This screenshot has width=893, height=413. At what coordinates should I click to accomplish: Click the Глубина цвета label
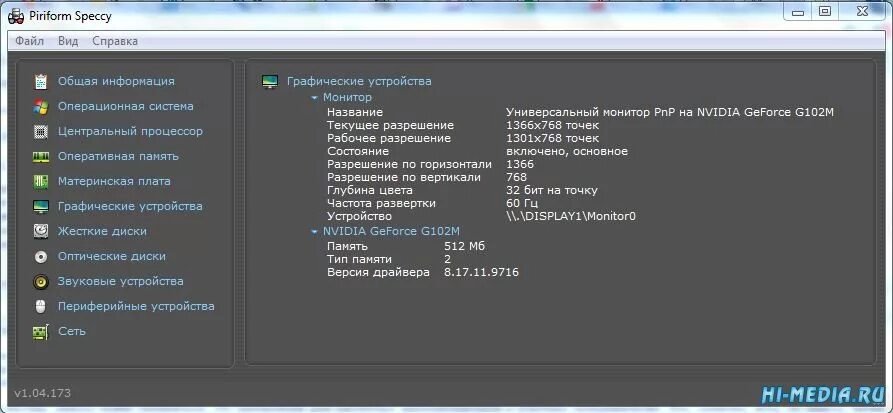(x=370, y=190)
